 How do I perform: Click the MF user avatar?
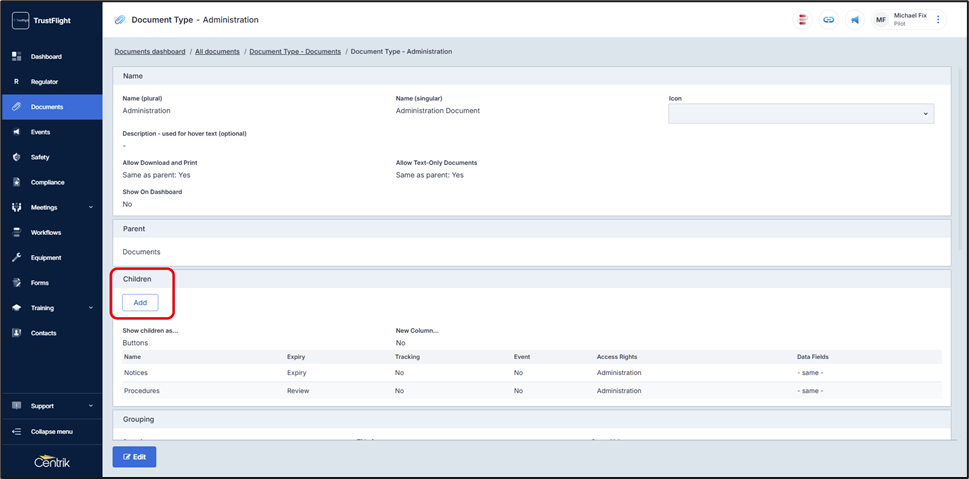tap(881, 20)
